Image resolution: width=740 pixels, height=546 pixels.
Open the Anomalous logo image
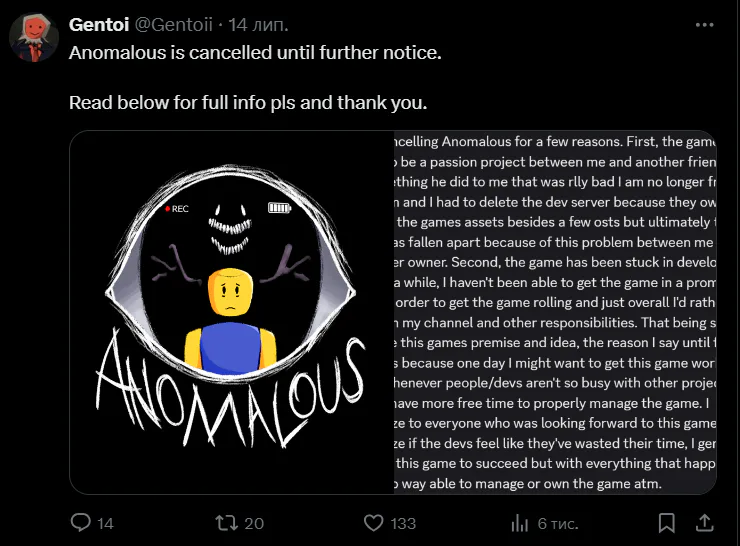232,312
